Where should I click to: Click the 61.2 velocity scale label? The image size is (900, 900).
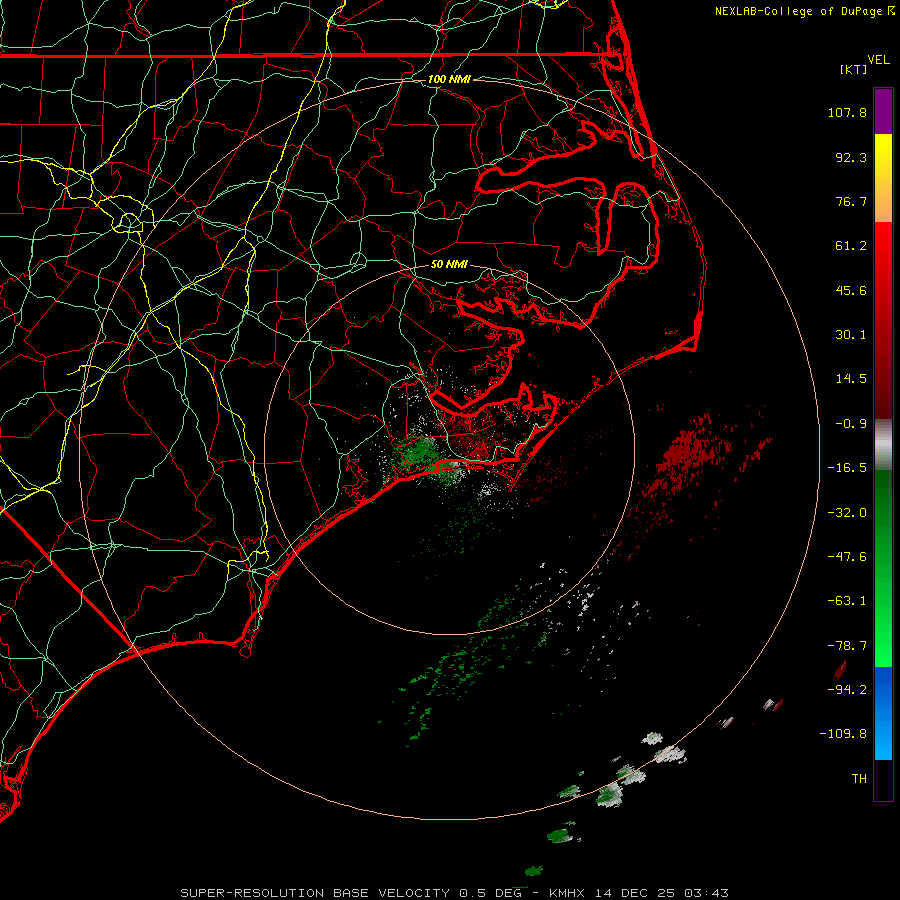point(851,246)
